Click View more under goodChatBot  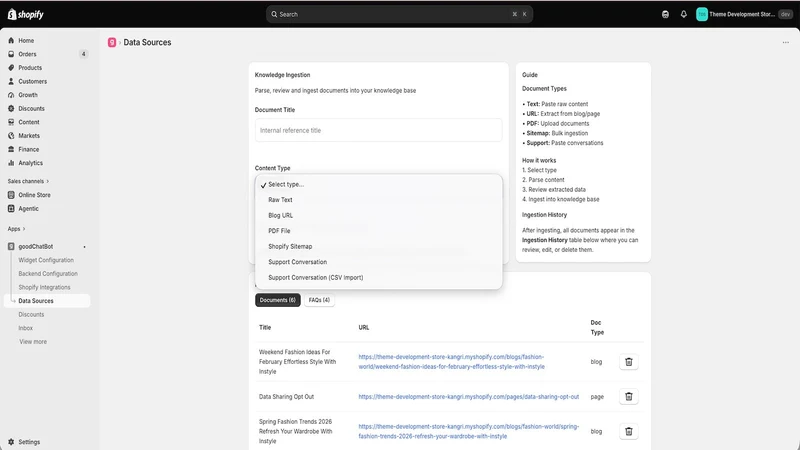tap(33, 342)
